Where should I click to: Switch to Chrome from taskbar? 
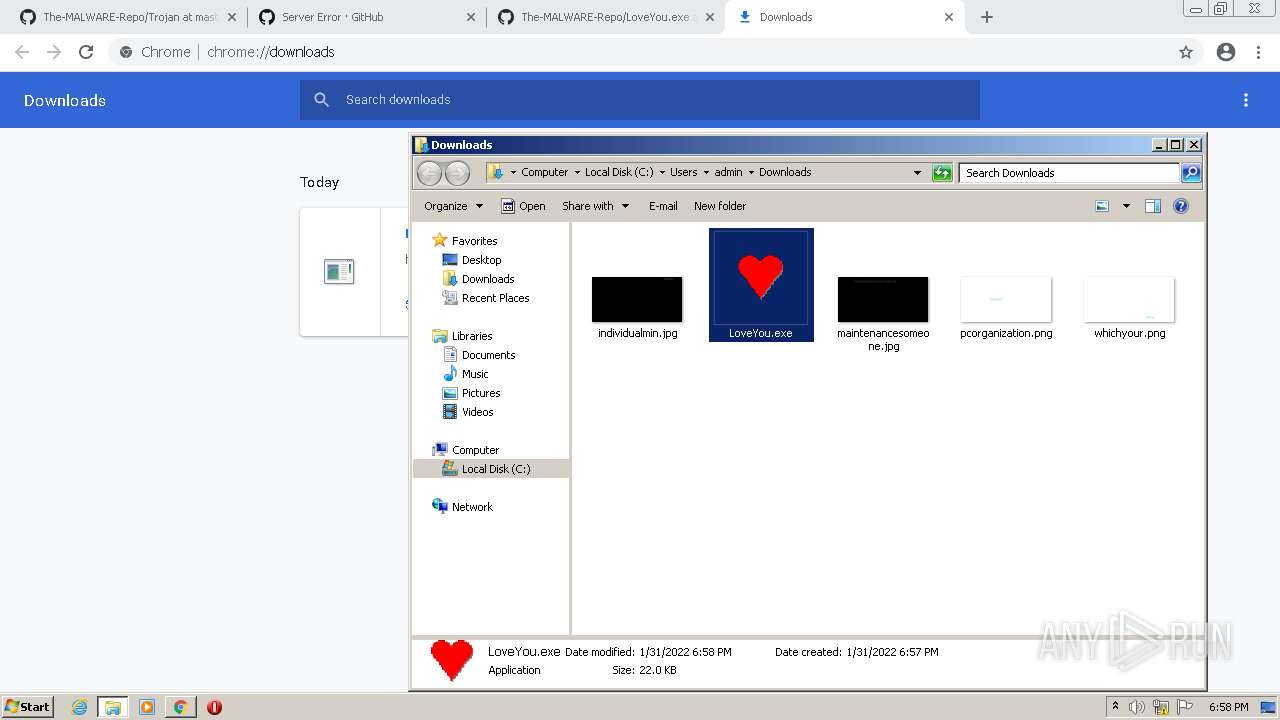pyautogui.click(x=181, y=707)
